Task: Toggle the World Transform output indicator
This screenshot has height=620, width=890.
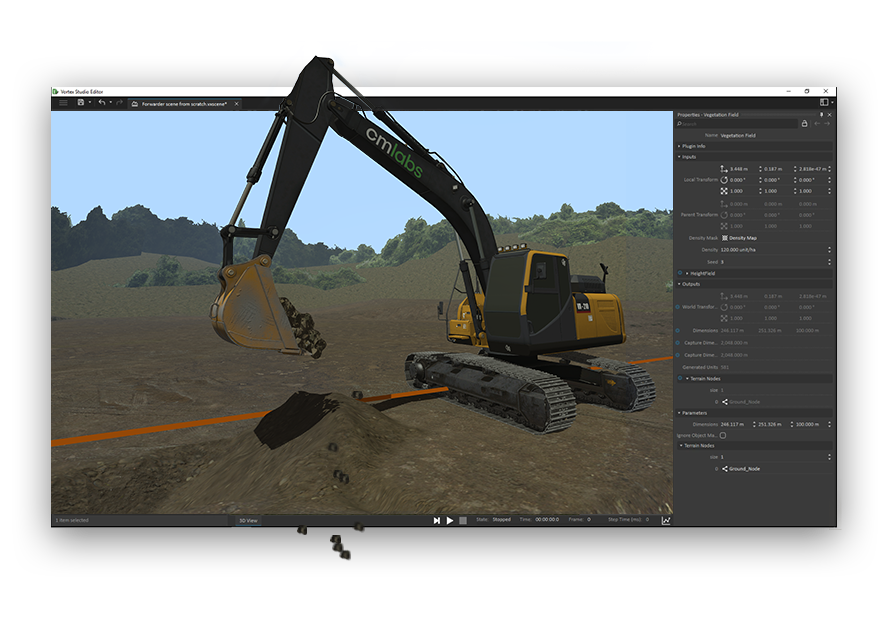Action: pos(678,305)
